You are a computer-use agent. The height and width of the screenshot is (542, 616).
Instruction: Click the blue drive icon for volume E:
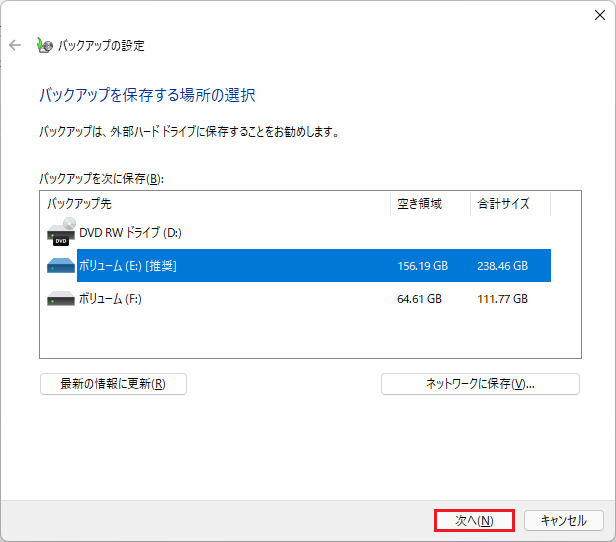[x=61, y=266]
